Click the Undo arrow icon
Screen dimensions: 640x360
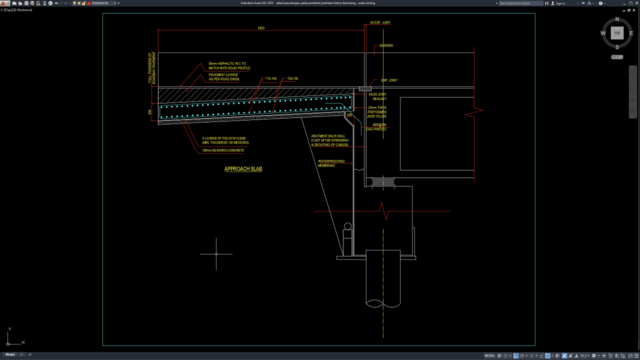(56, 3)
